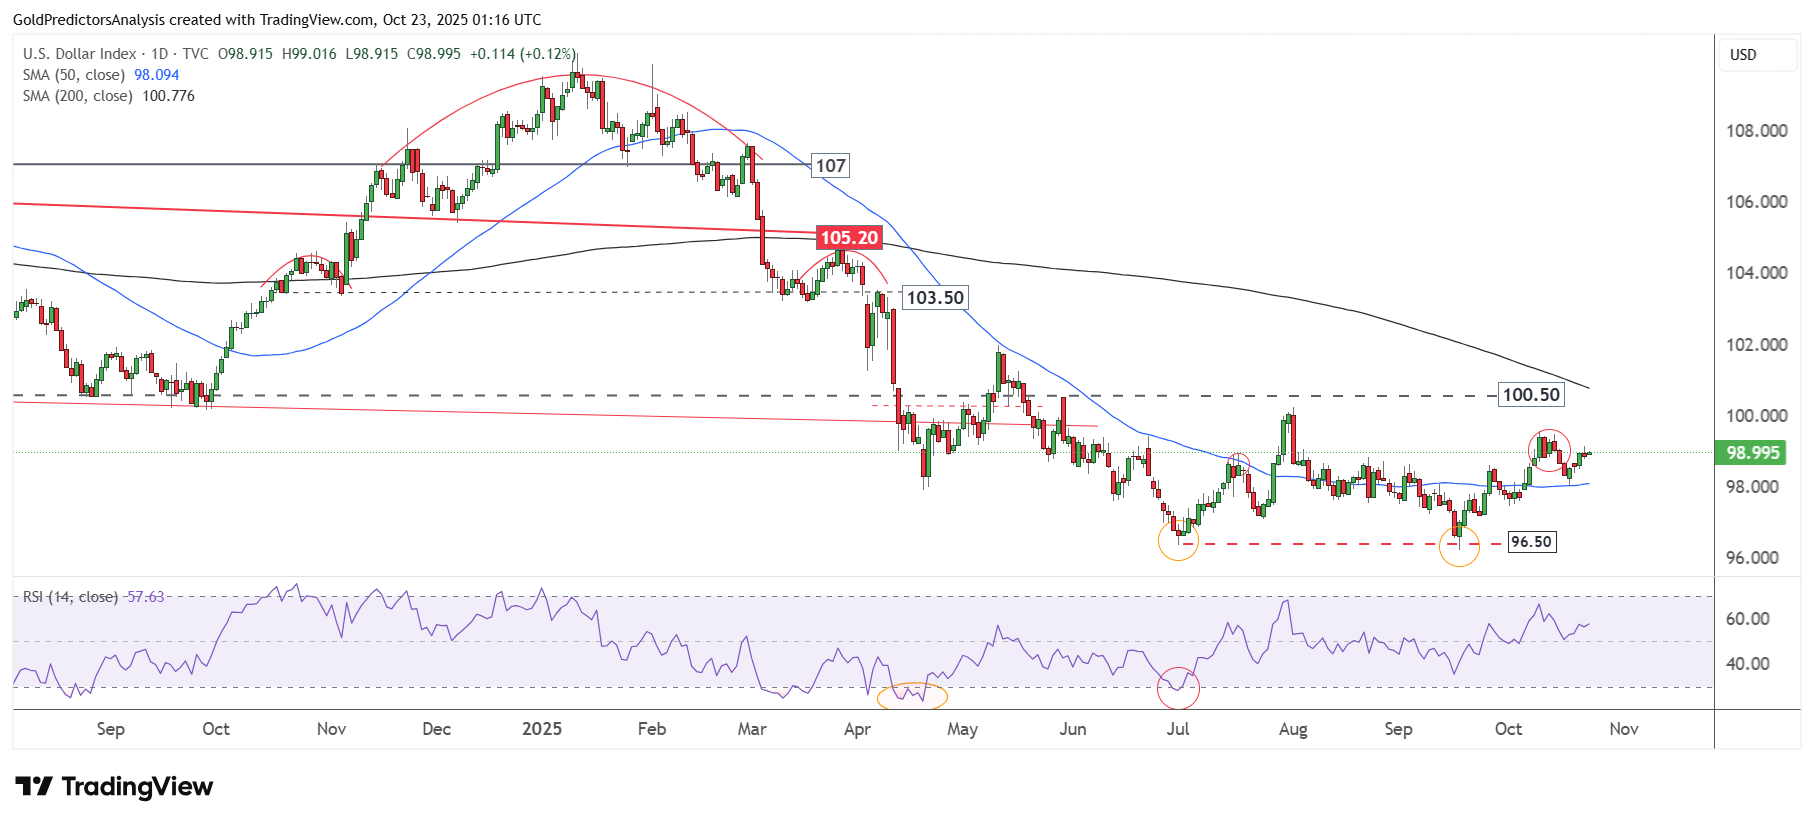Click the red circle on RSI near July
The height and width of the screenshot is (824, 1814).
click(x=1178, y=688)
